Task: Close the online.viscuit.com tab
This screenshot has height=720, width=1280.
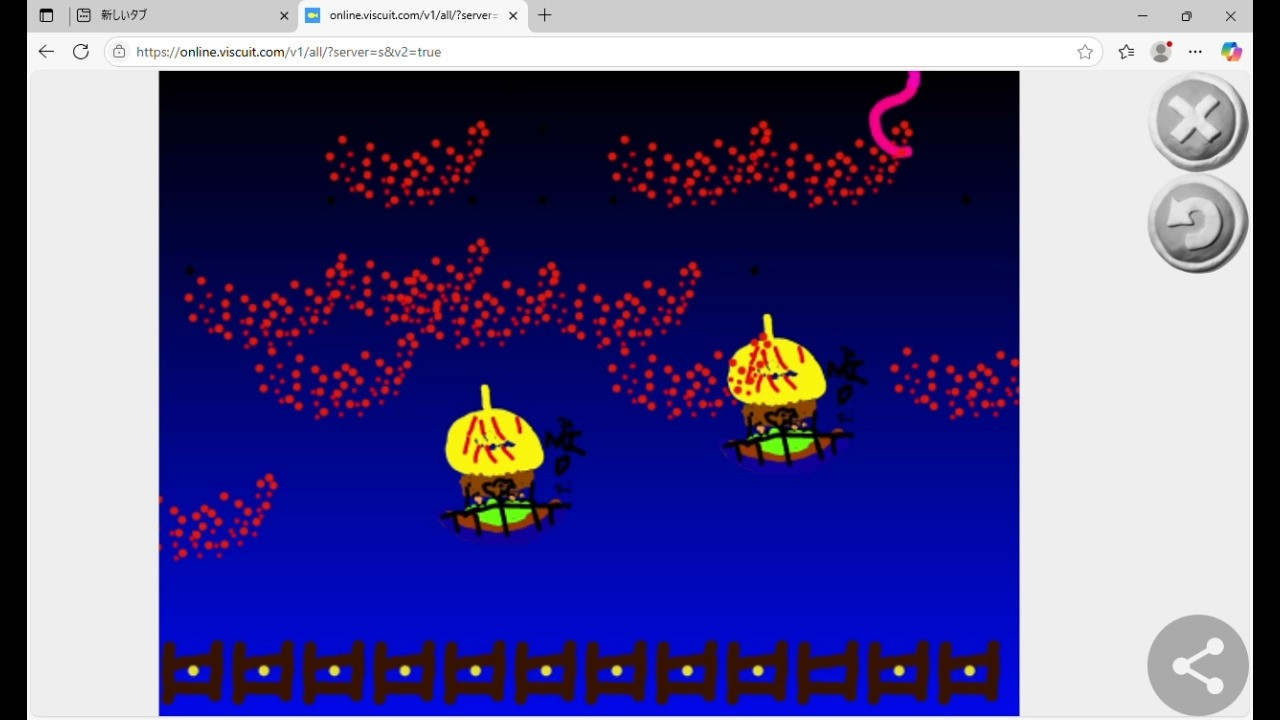Action: (x=513, y=16)
